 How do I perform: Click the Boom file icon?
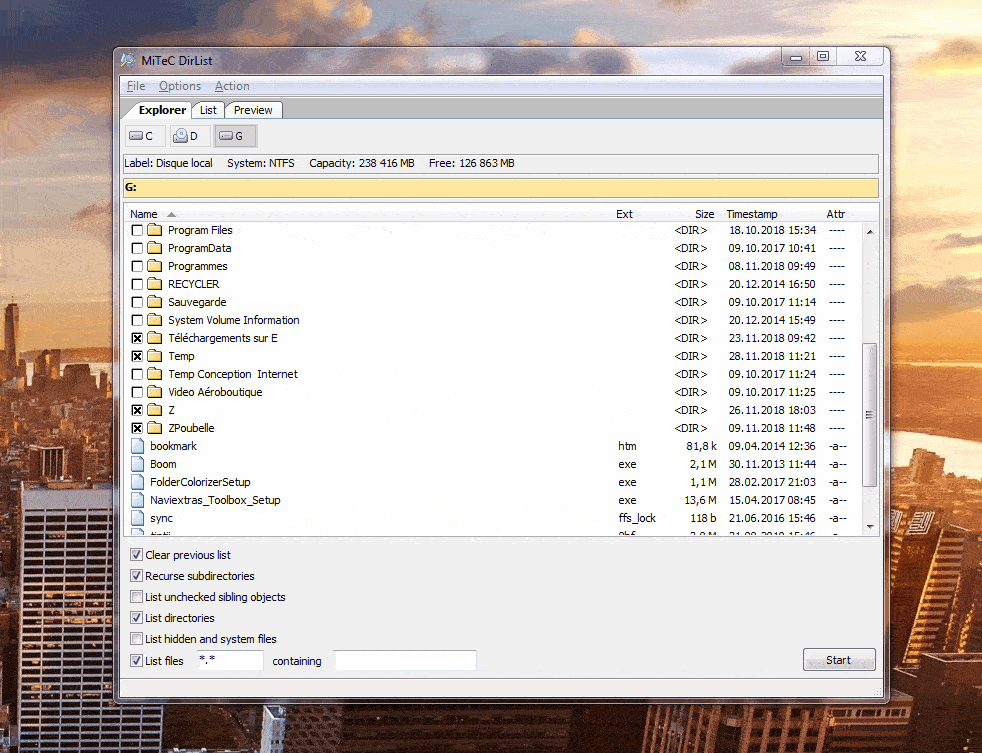(x=138, y=464)
